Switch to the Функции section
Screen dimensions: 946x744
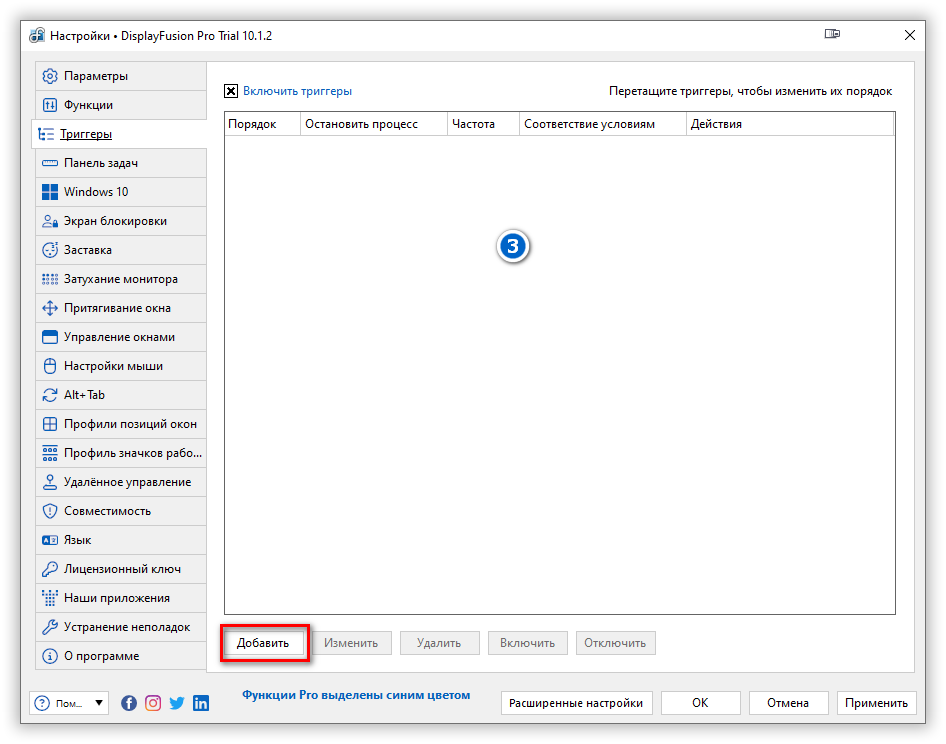tap(121, 105)
